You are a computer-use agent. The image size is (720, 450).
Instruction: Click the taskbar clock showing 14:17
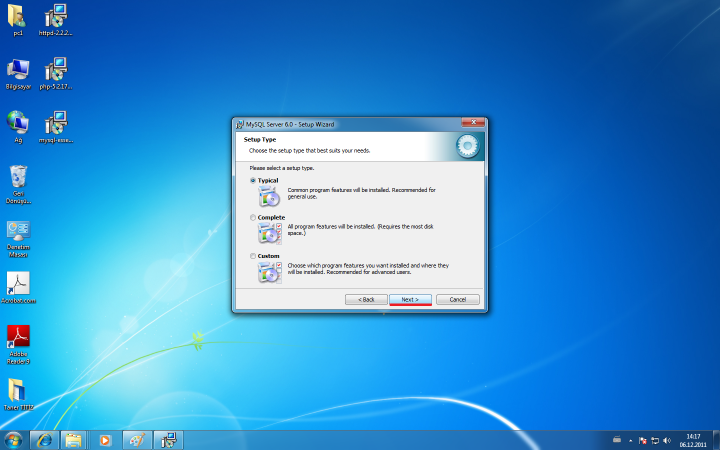pos(692,440)
